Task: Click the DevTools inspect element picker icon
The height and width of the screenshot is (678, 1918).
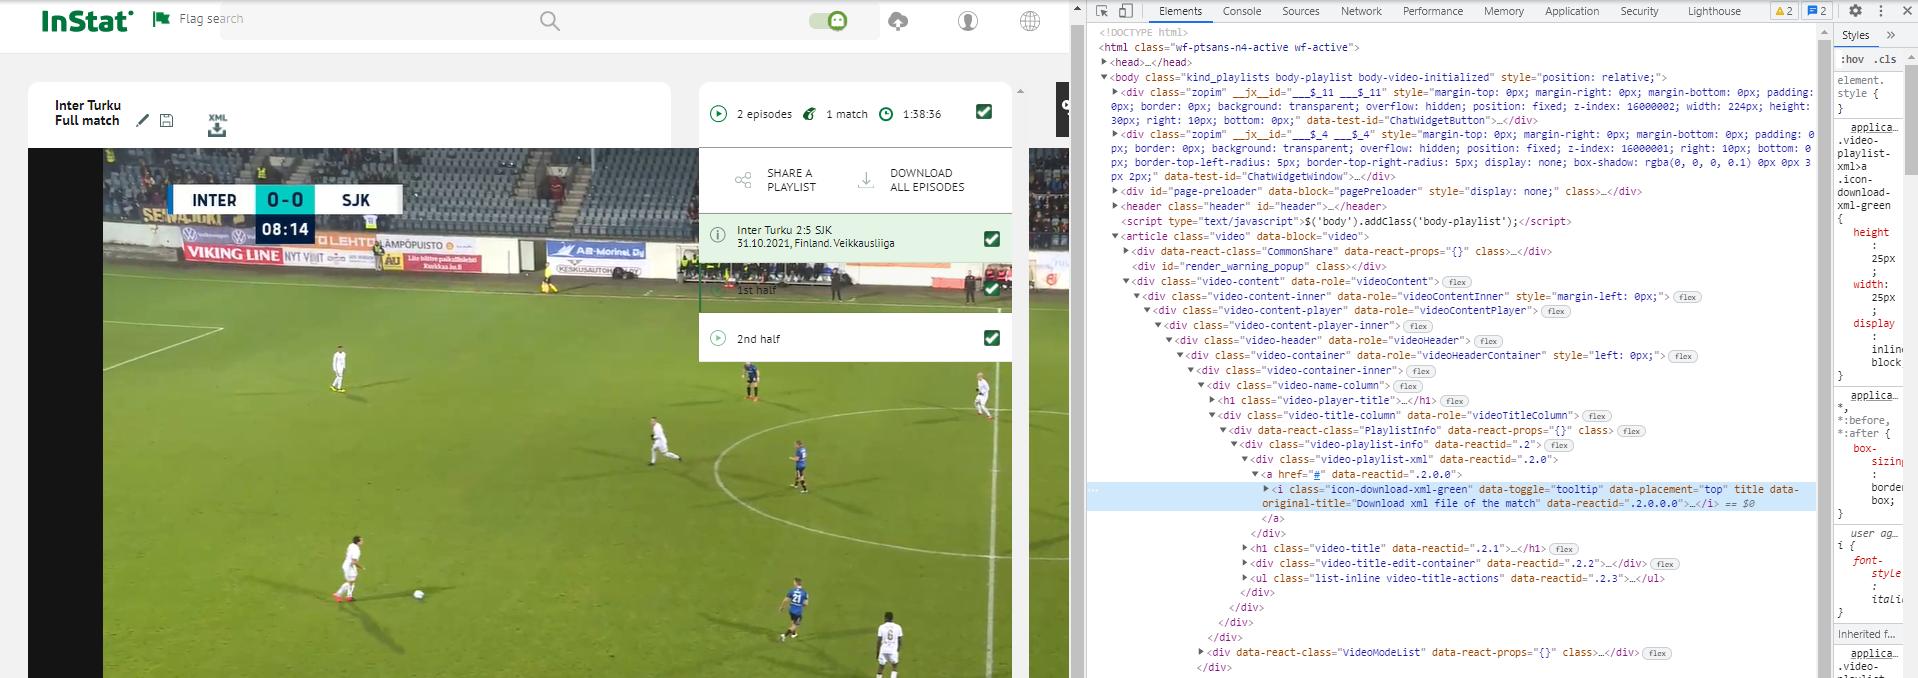Action: [x=1102, y=11]
